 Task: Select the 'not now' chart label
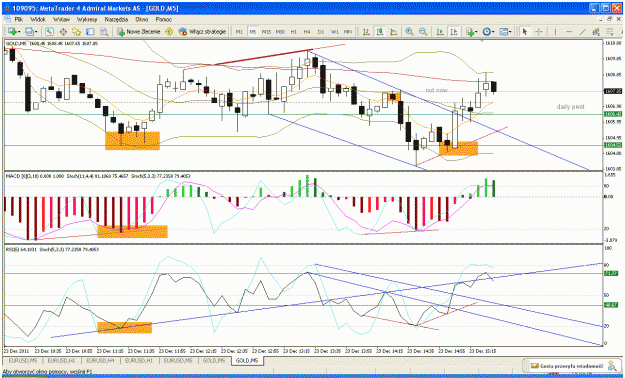(436, 91)
